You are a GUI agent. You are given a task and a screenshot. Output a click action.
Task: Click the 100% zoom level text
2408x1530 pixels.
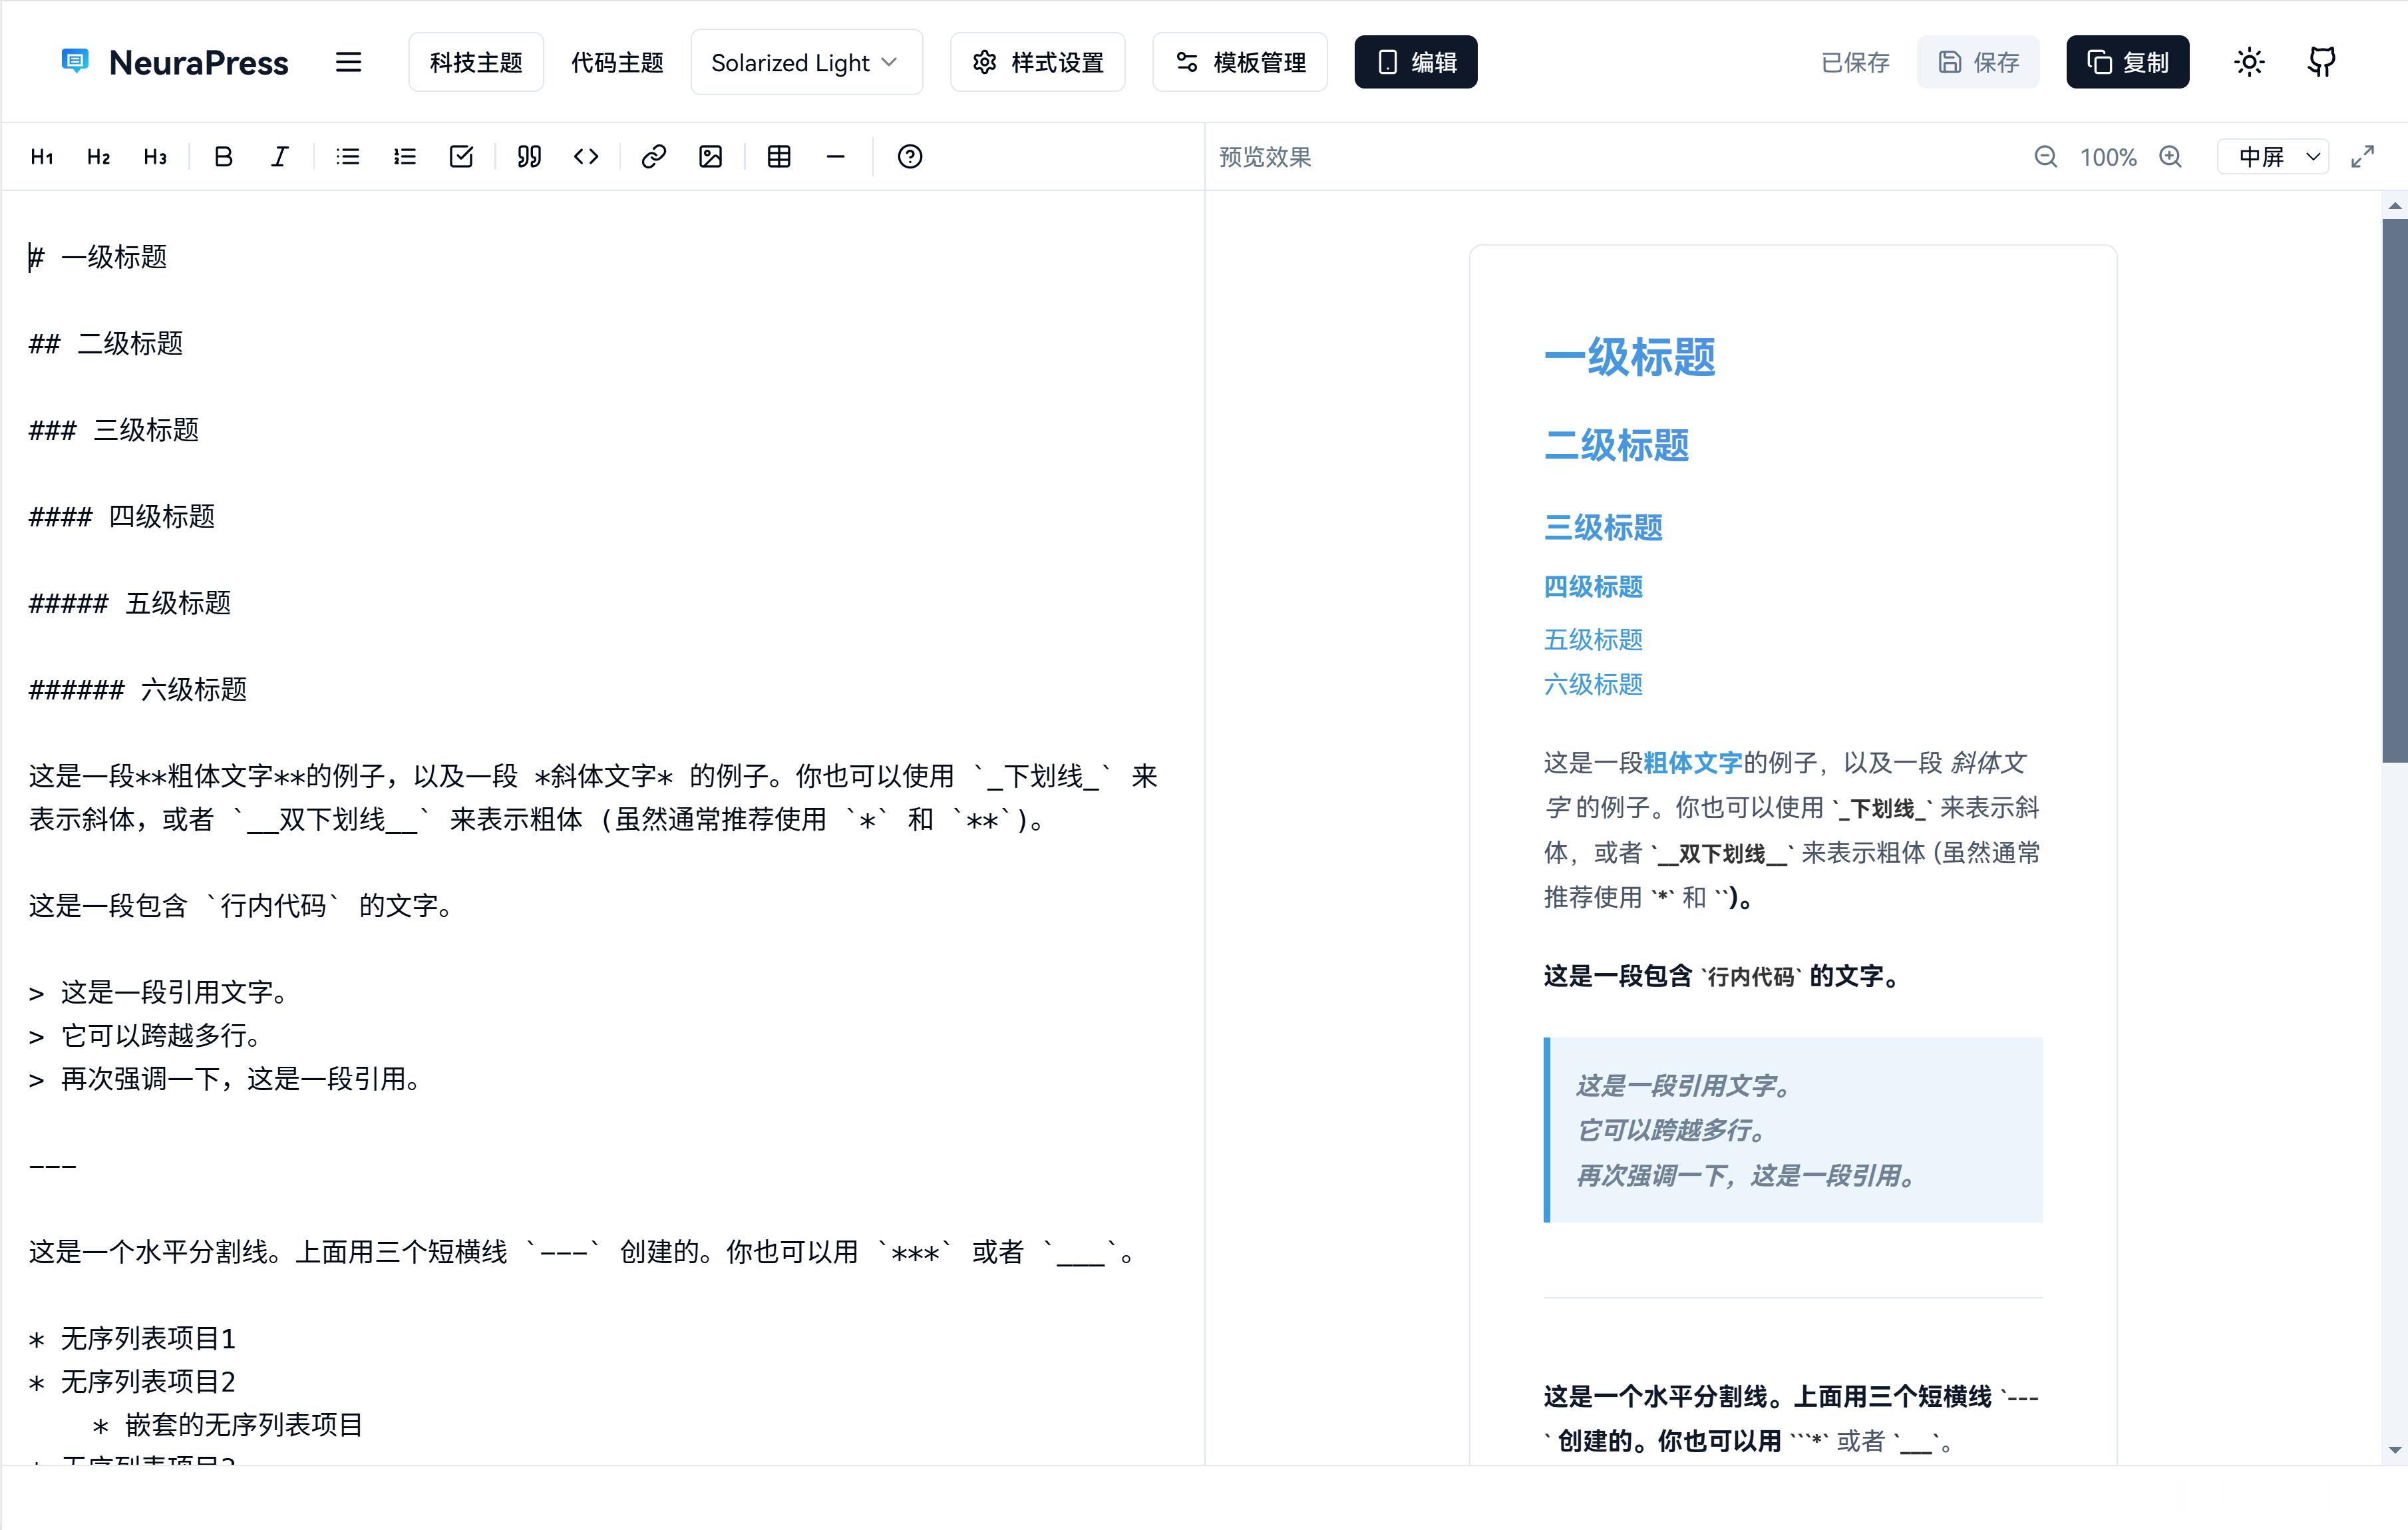(2108, 158)
